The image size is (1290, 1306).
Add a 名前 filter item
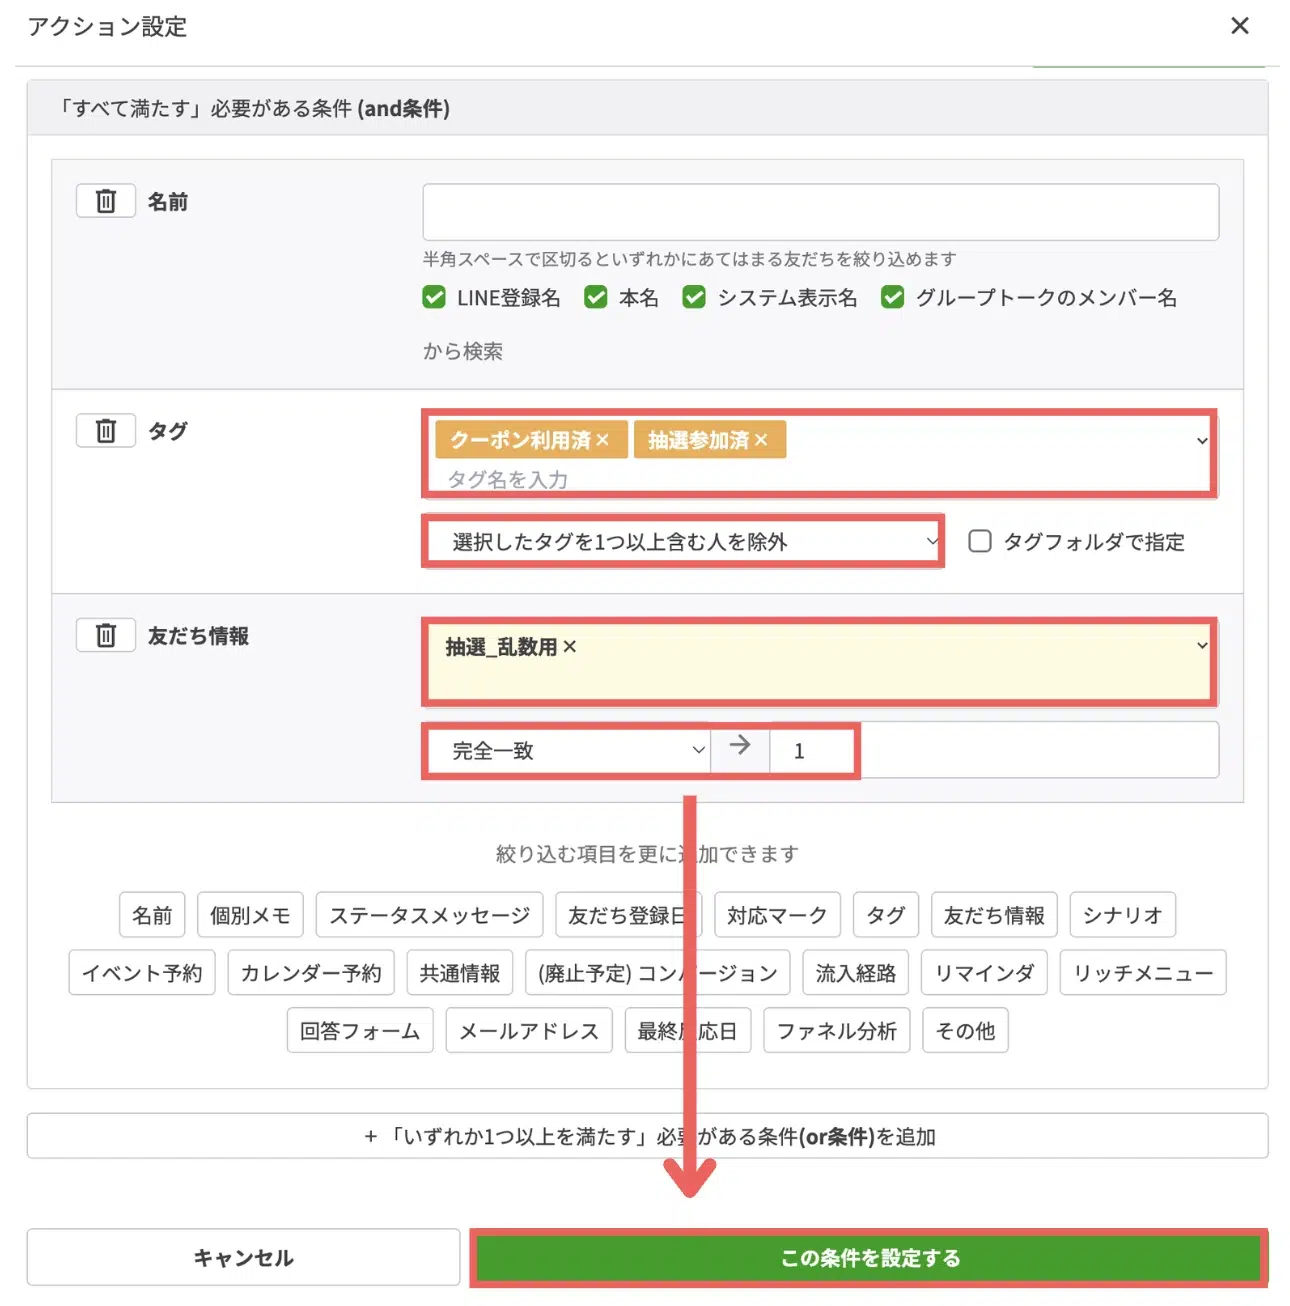coord(152,915)
